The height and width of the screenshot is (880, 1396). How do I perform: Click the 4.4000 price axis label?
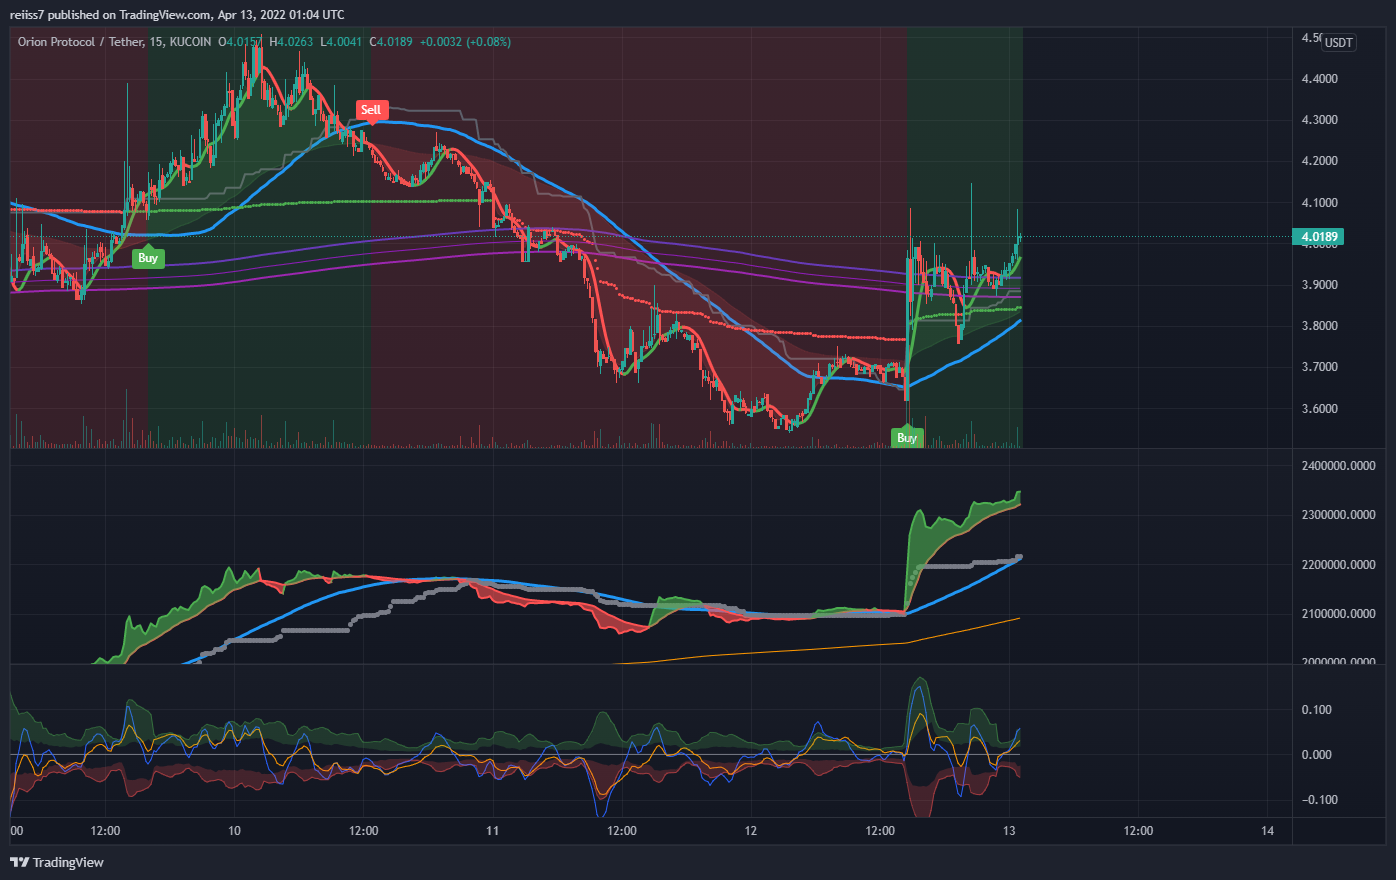click(x=1320, y=79)
